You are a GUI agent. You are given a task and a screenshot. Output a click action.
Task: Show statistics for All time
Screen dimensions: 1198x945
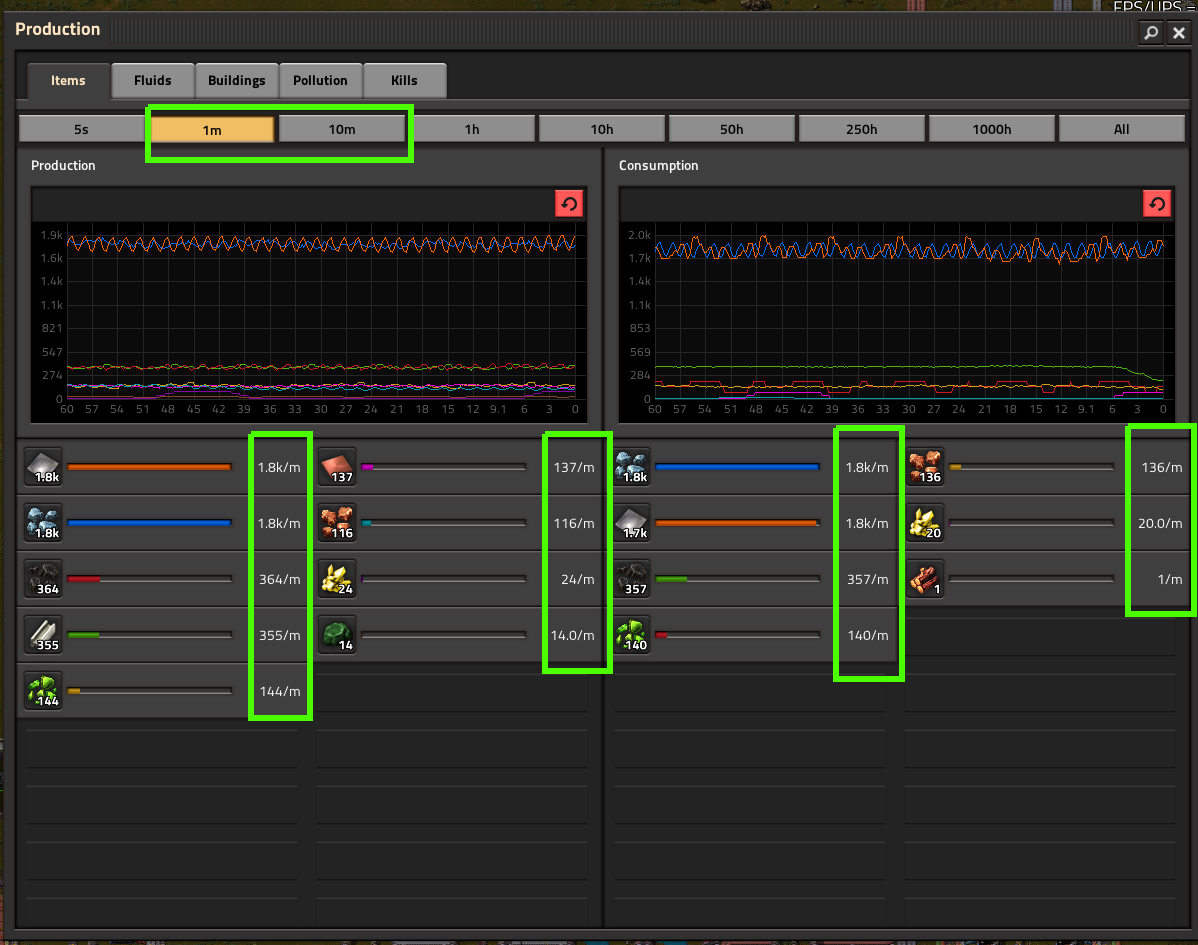[x=1122, y=129]
